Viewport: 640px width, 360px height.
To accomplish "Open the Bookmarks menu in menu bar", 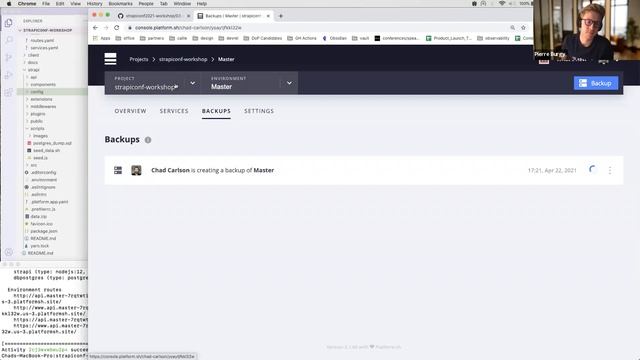I will 120,4.
